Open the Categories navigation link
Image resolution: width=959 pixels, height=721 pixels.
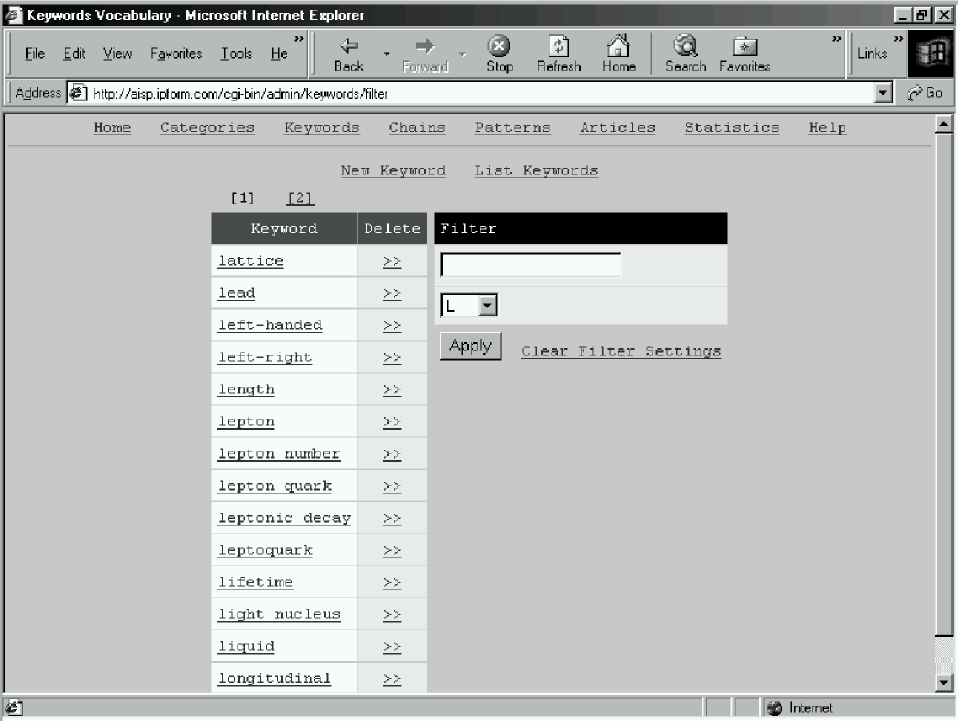[207, 128]
